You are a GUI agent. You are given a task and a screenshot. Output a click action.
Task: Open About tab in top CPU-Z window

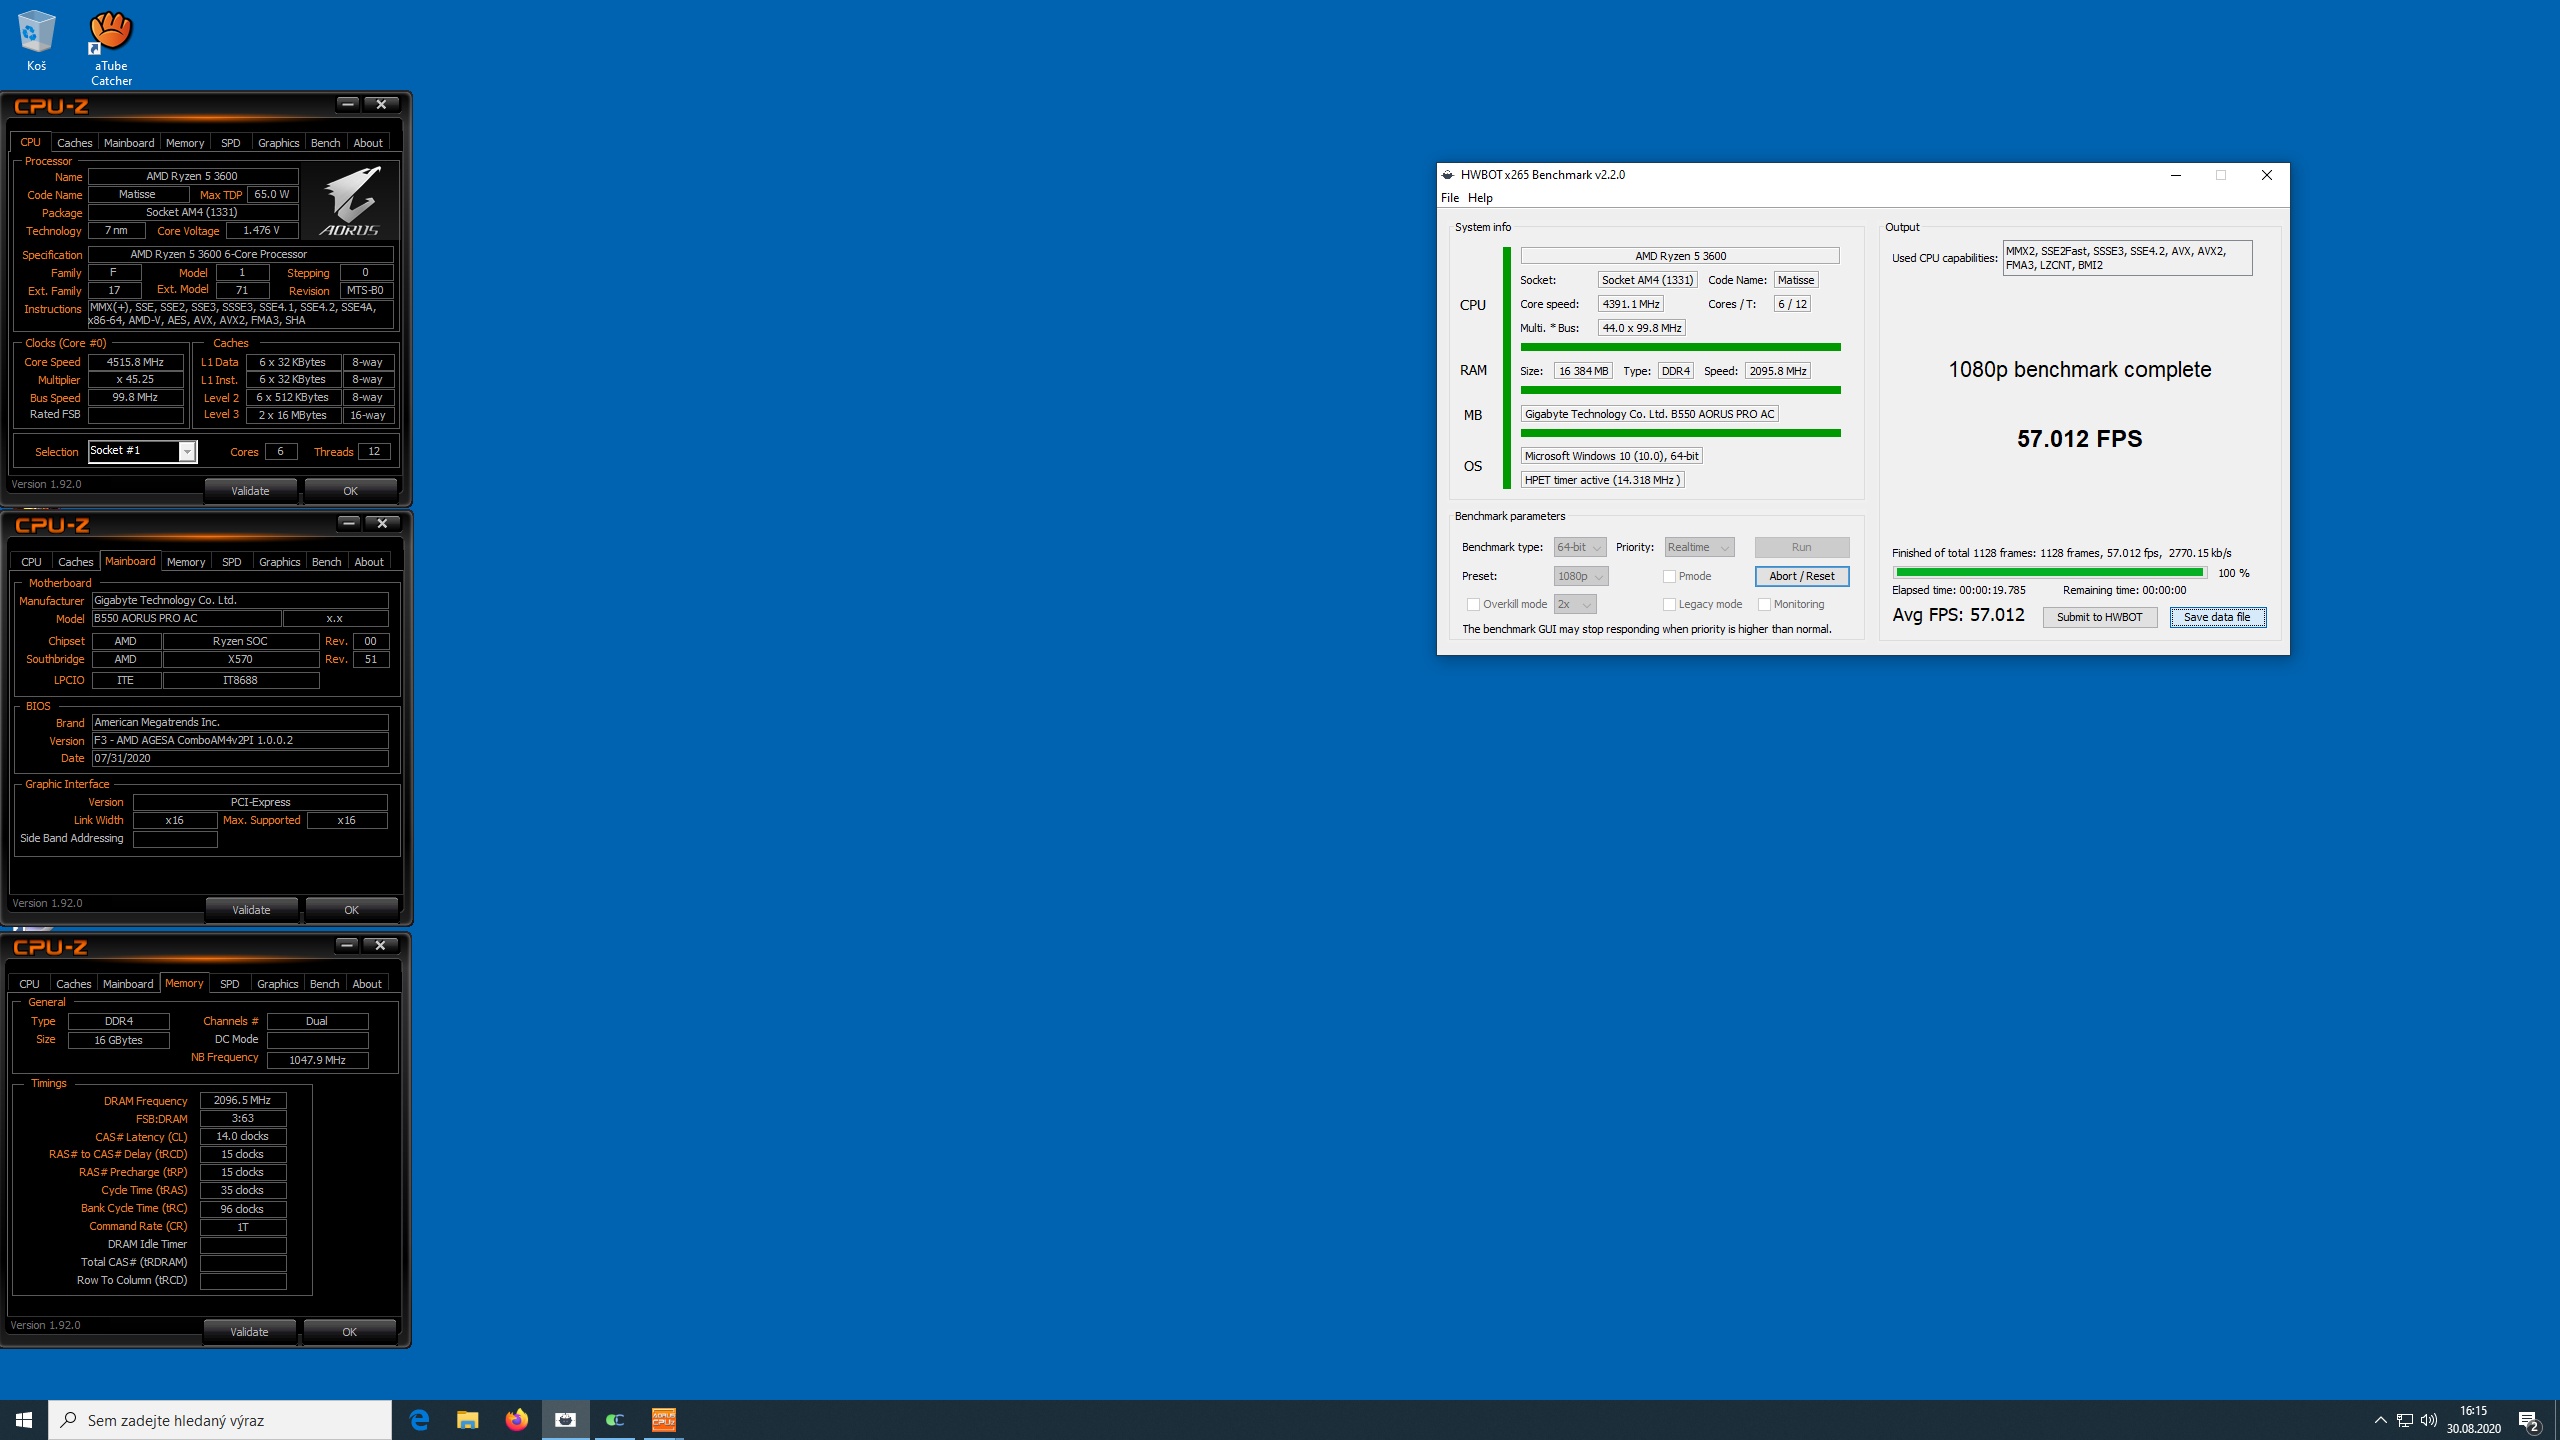tap(368, 143)
